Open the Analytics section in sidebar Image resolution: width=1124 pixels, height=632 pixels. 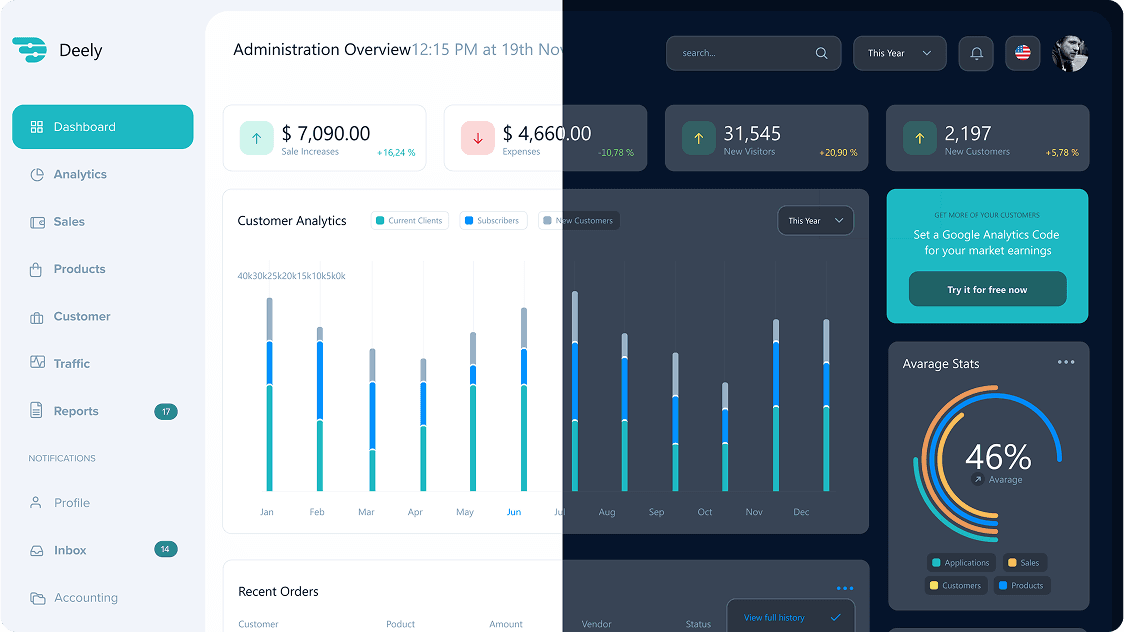pyautogui.click(x=80, y=174)
